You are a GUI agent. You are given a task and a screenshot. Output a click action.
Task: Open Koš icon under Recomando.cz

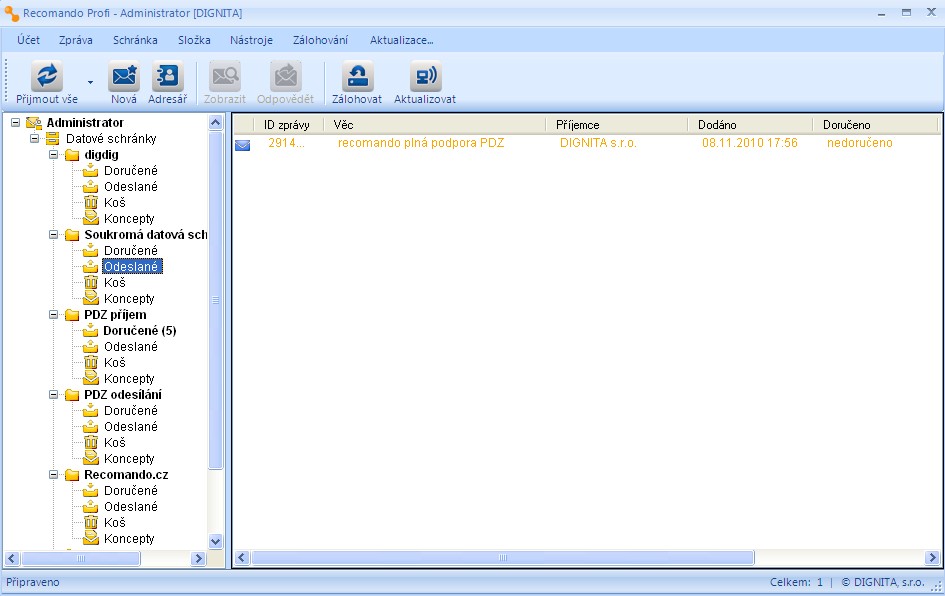90,522
